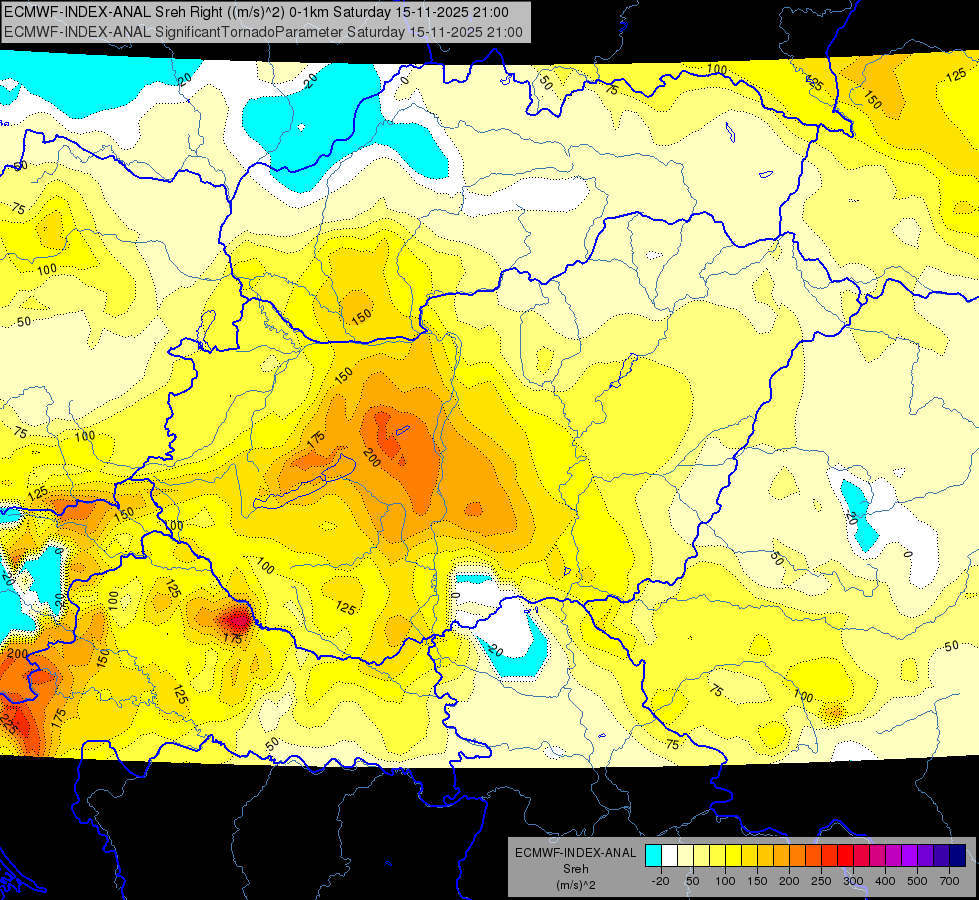Select the white swatch in the legend
Viewport: 979px width, 900px height.
(x=669, y=856)
